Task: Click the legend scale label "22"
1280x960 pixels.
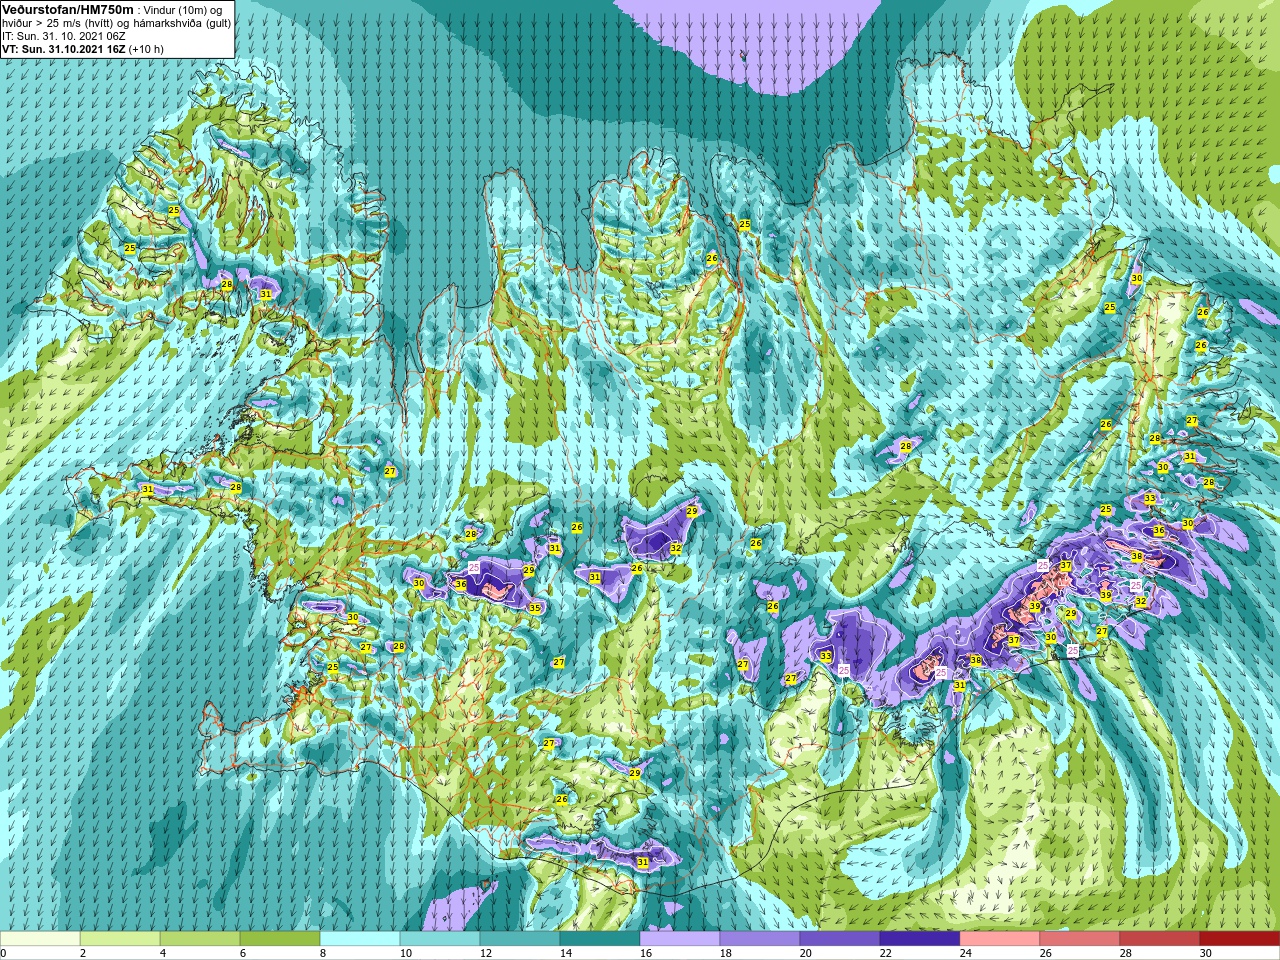Action: click(x=886, y=953)
